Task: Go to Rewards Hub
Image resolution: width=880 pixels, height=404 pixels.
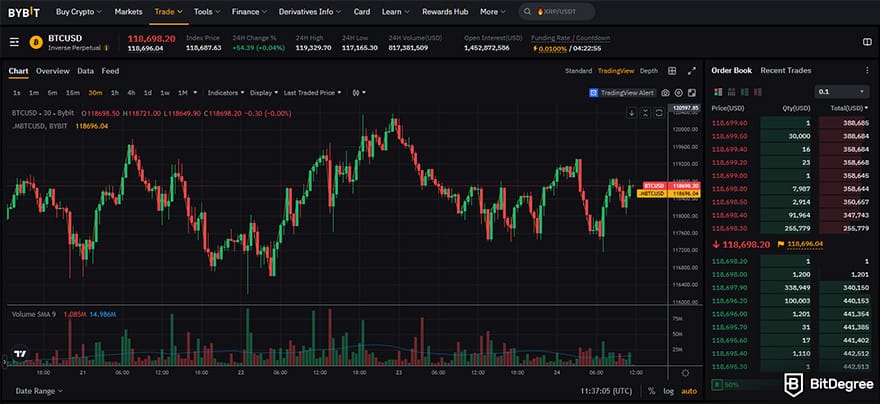Action: pyautogui.click(x=445, y=11)
